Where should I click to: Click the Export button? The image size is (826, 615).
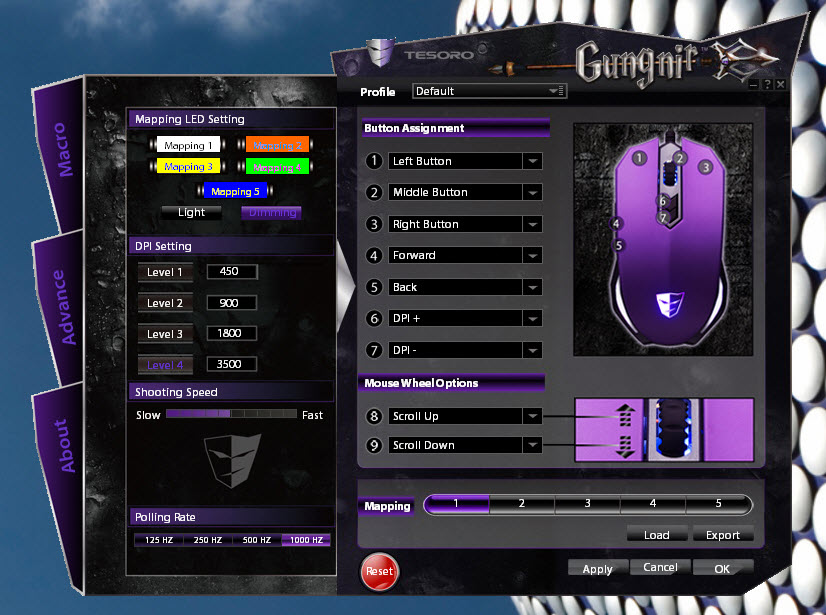tap(723, 534)
